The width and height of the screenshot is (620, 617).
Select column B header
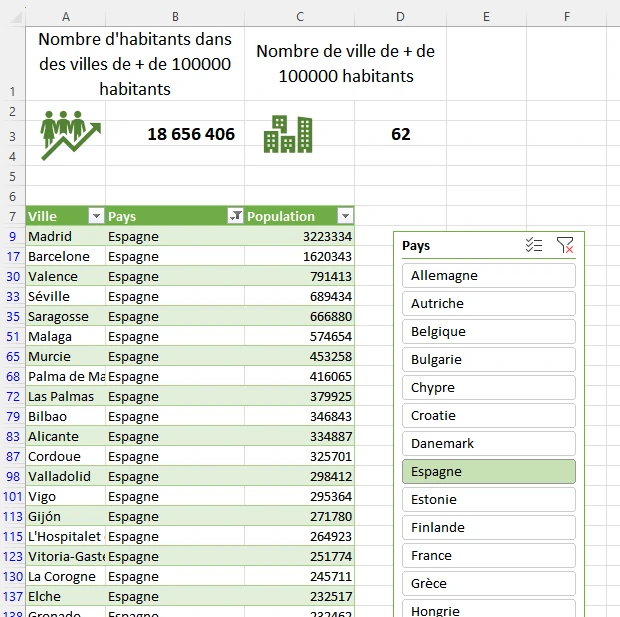[x=175, y=16]
